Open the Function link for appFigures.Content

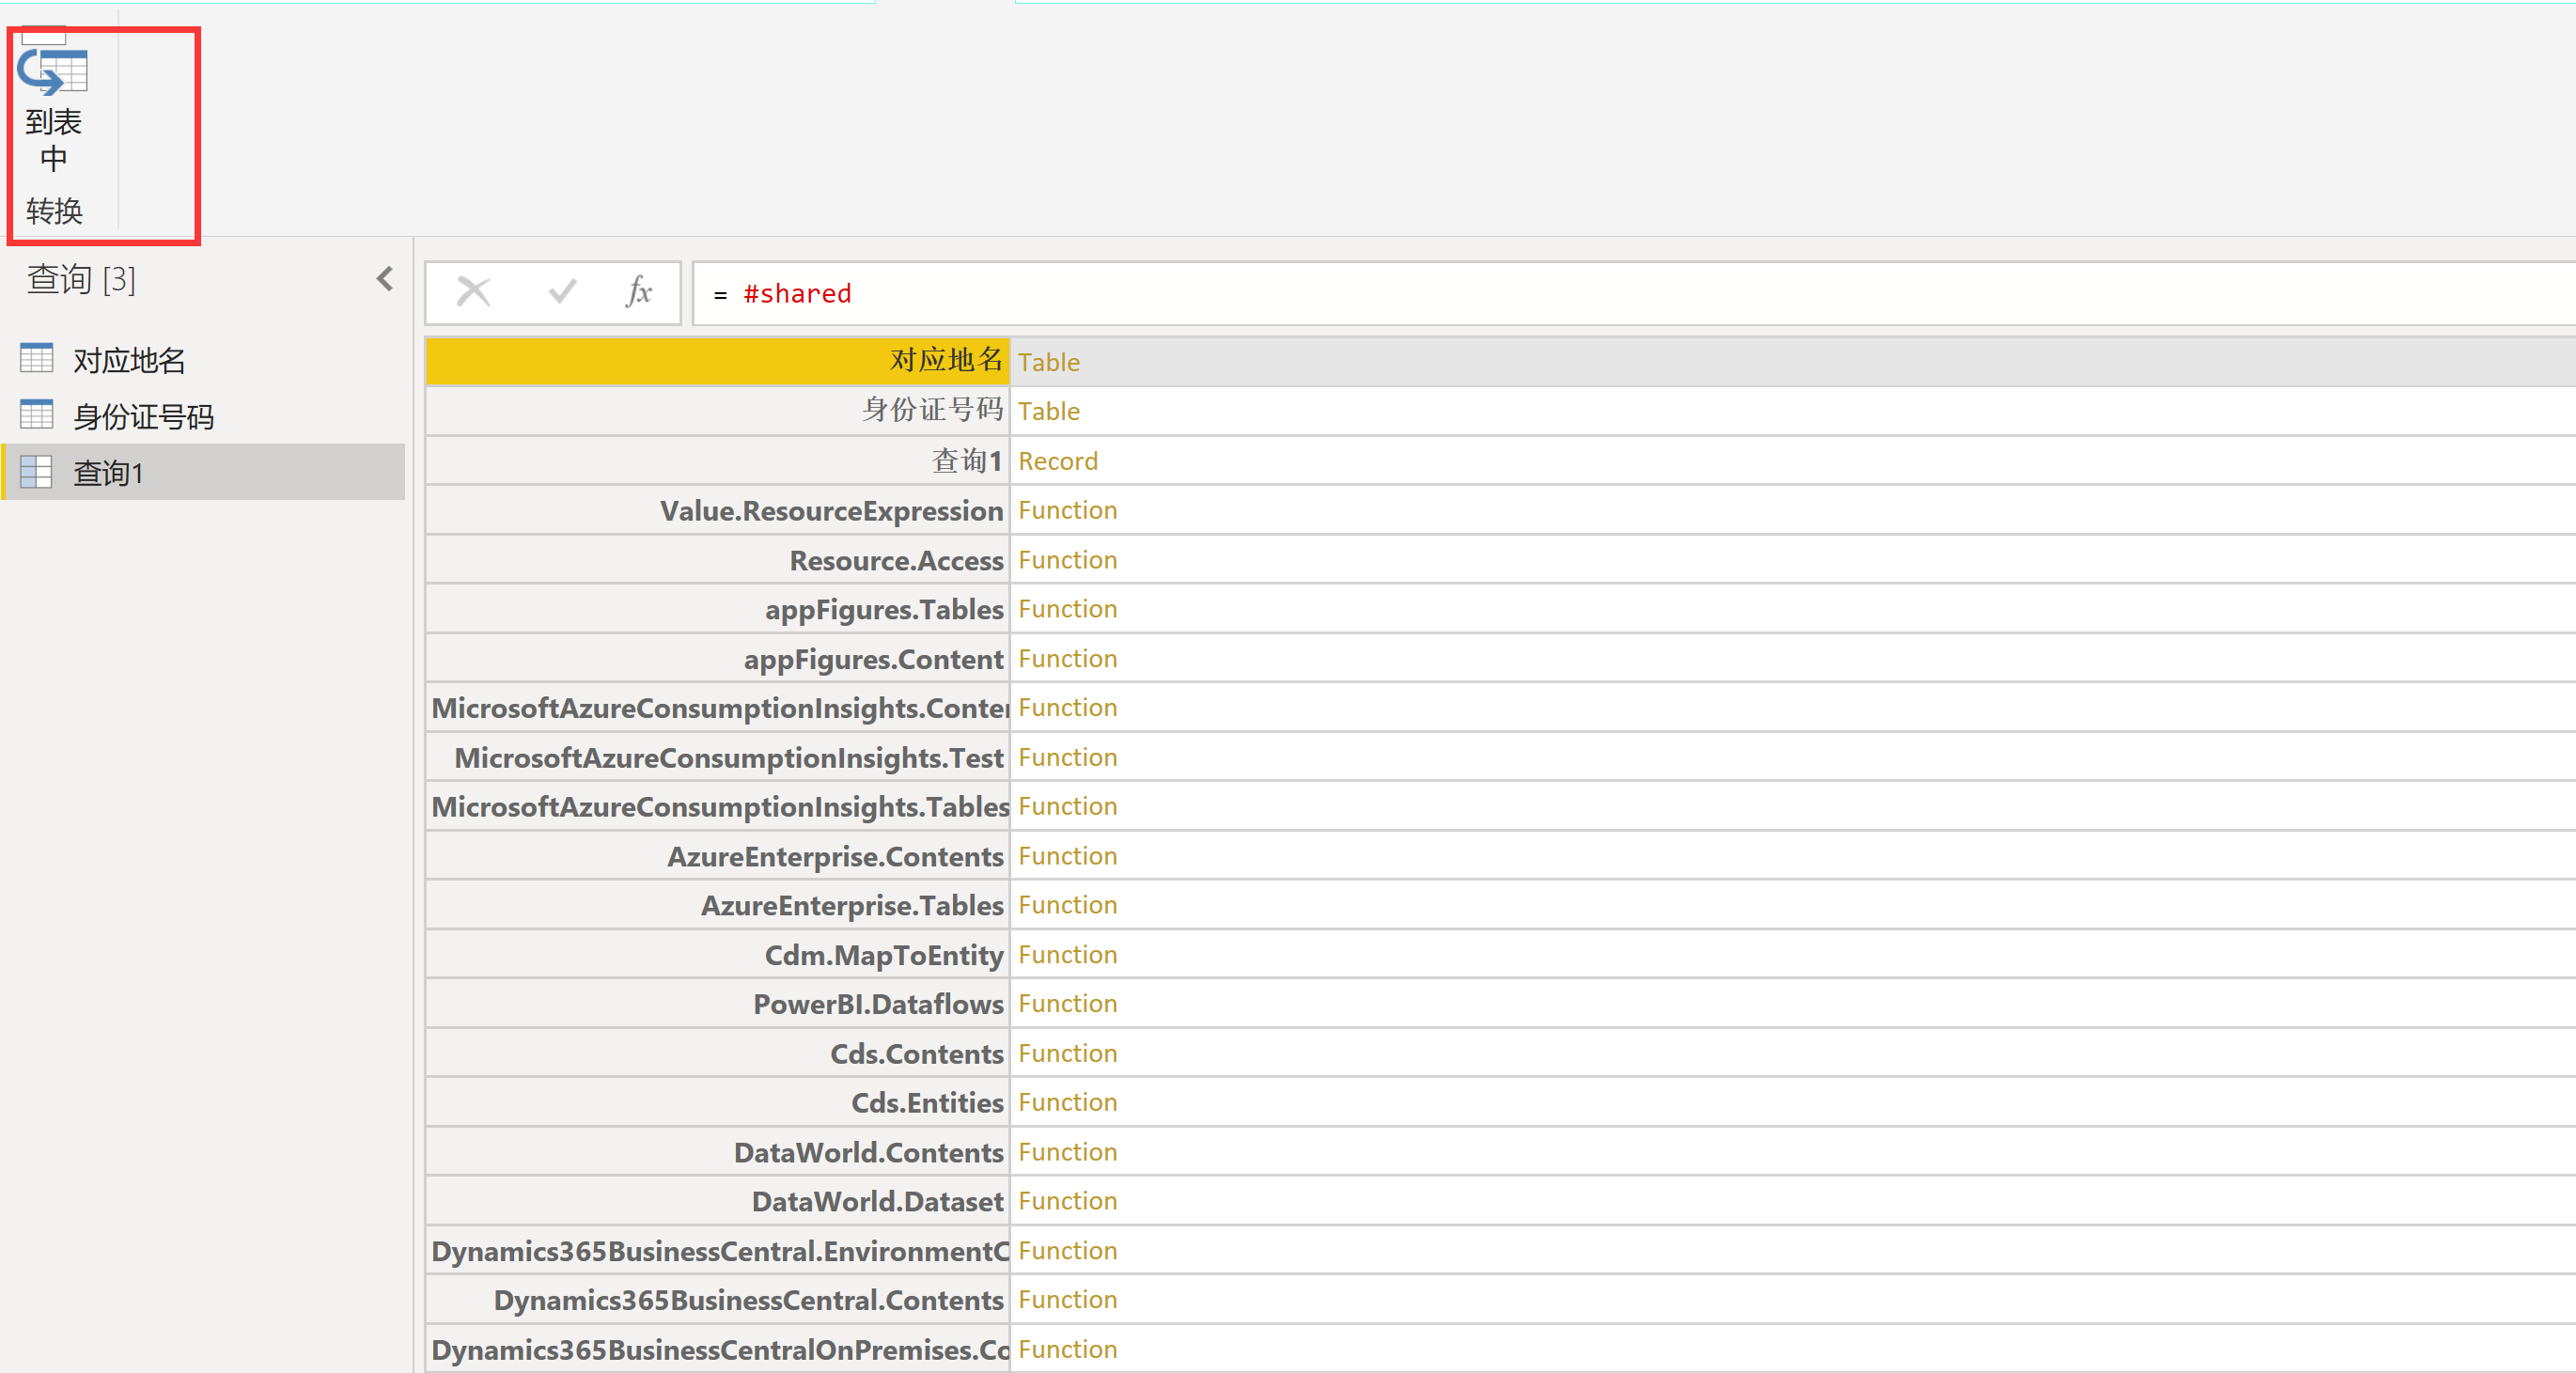[x=1067, y=659]
